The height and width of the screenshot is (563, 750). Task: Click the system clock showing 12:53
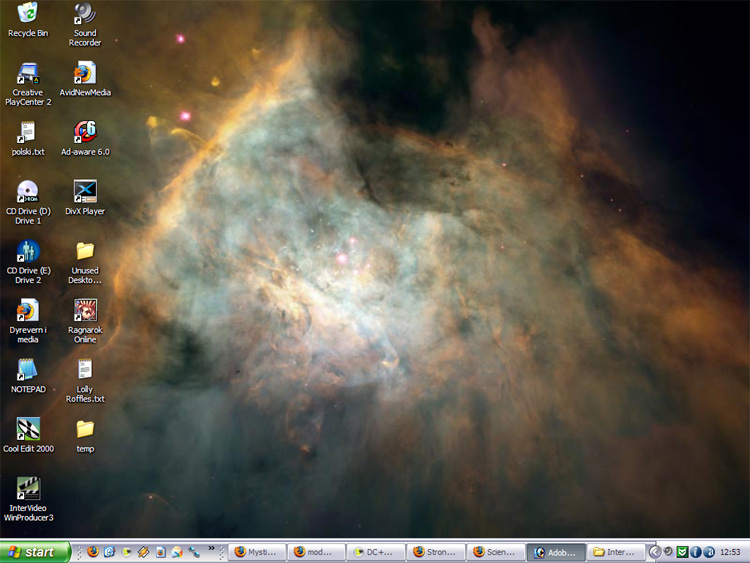(730, 552)
